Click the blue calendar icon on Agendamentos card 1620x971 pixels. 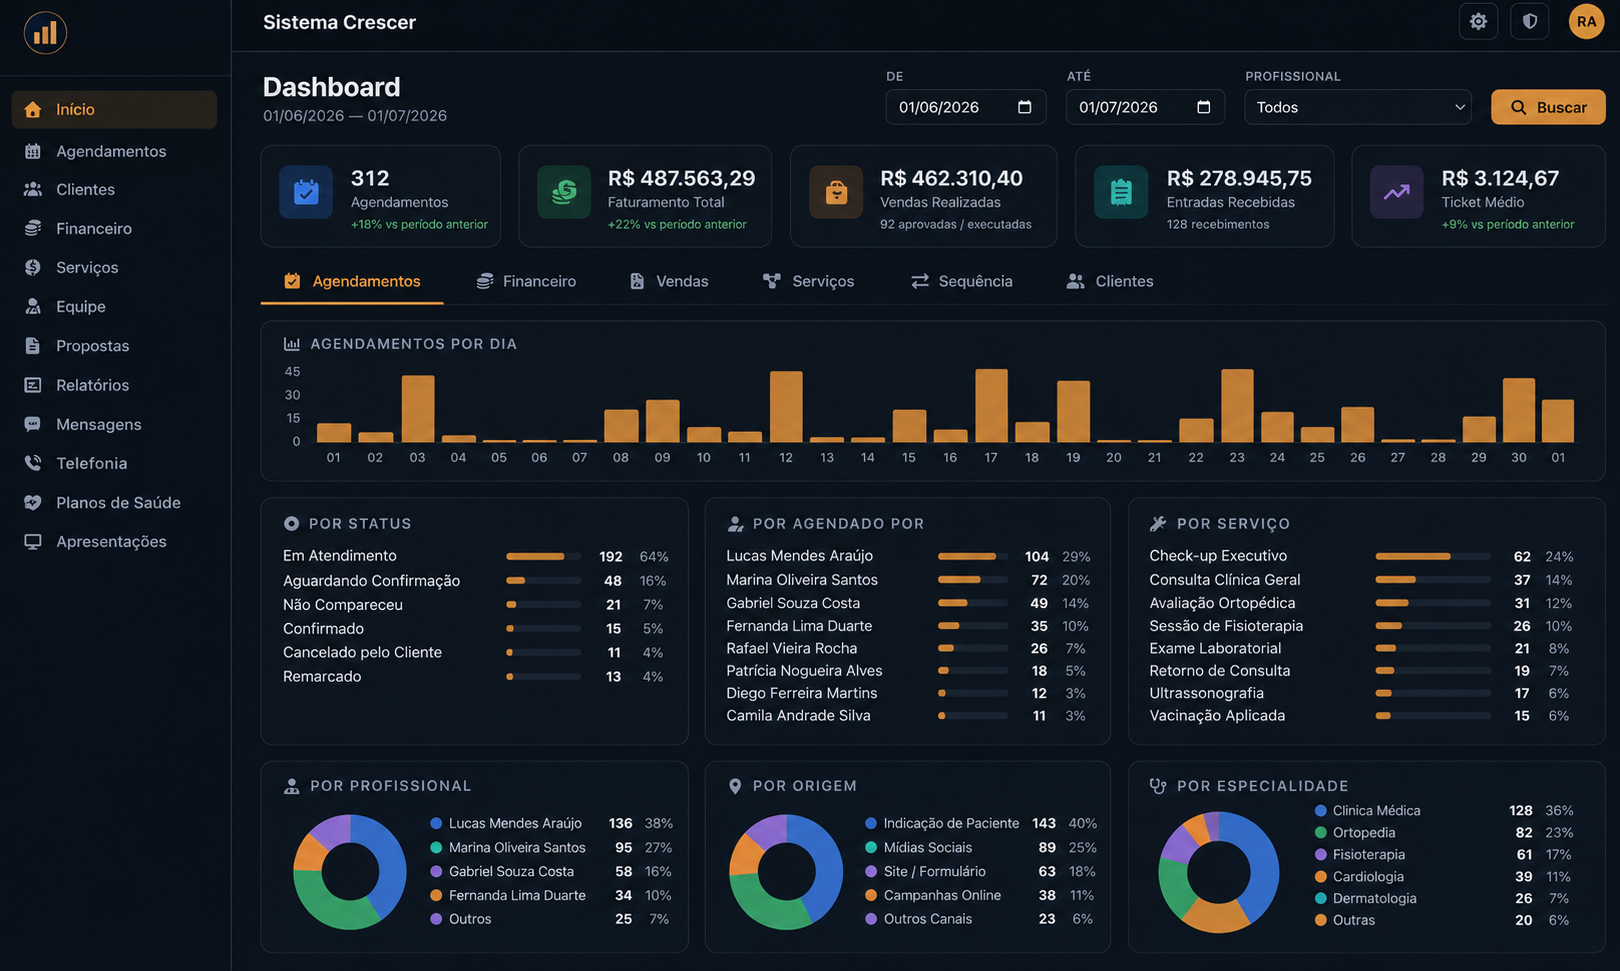pos(306,192)
